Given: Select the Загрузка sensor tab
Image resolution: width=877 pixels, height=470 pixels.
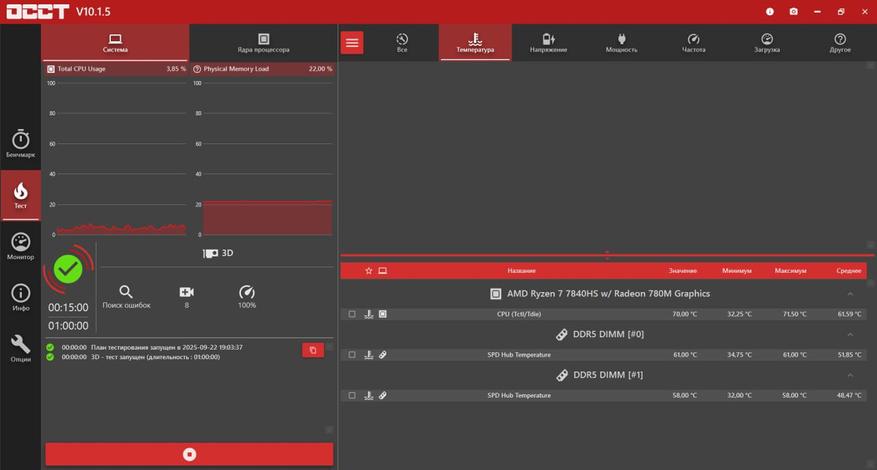Looking at the screenshot, I should tap(767, 43).
